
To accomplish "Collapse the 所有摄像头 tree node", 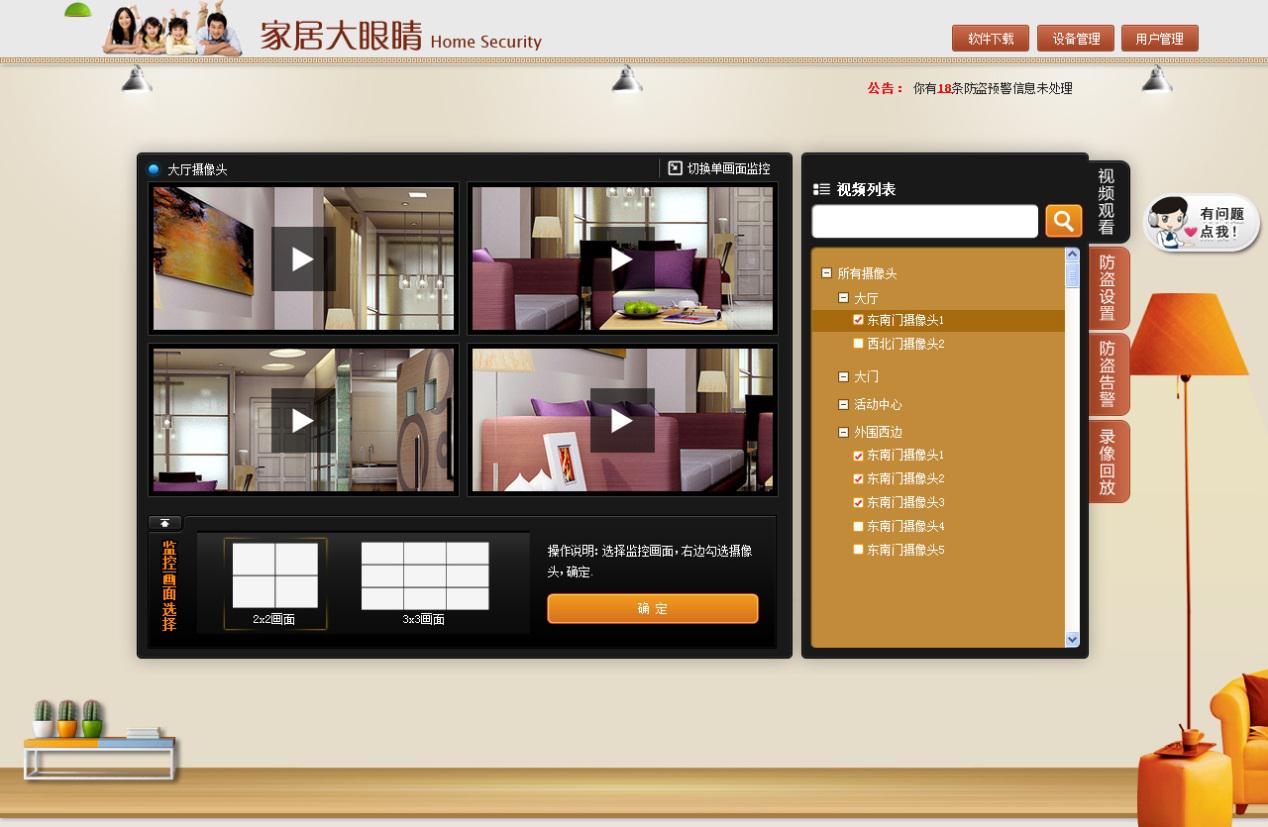I will click(x=826, y=273).
